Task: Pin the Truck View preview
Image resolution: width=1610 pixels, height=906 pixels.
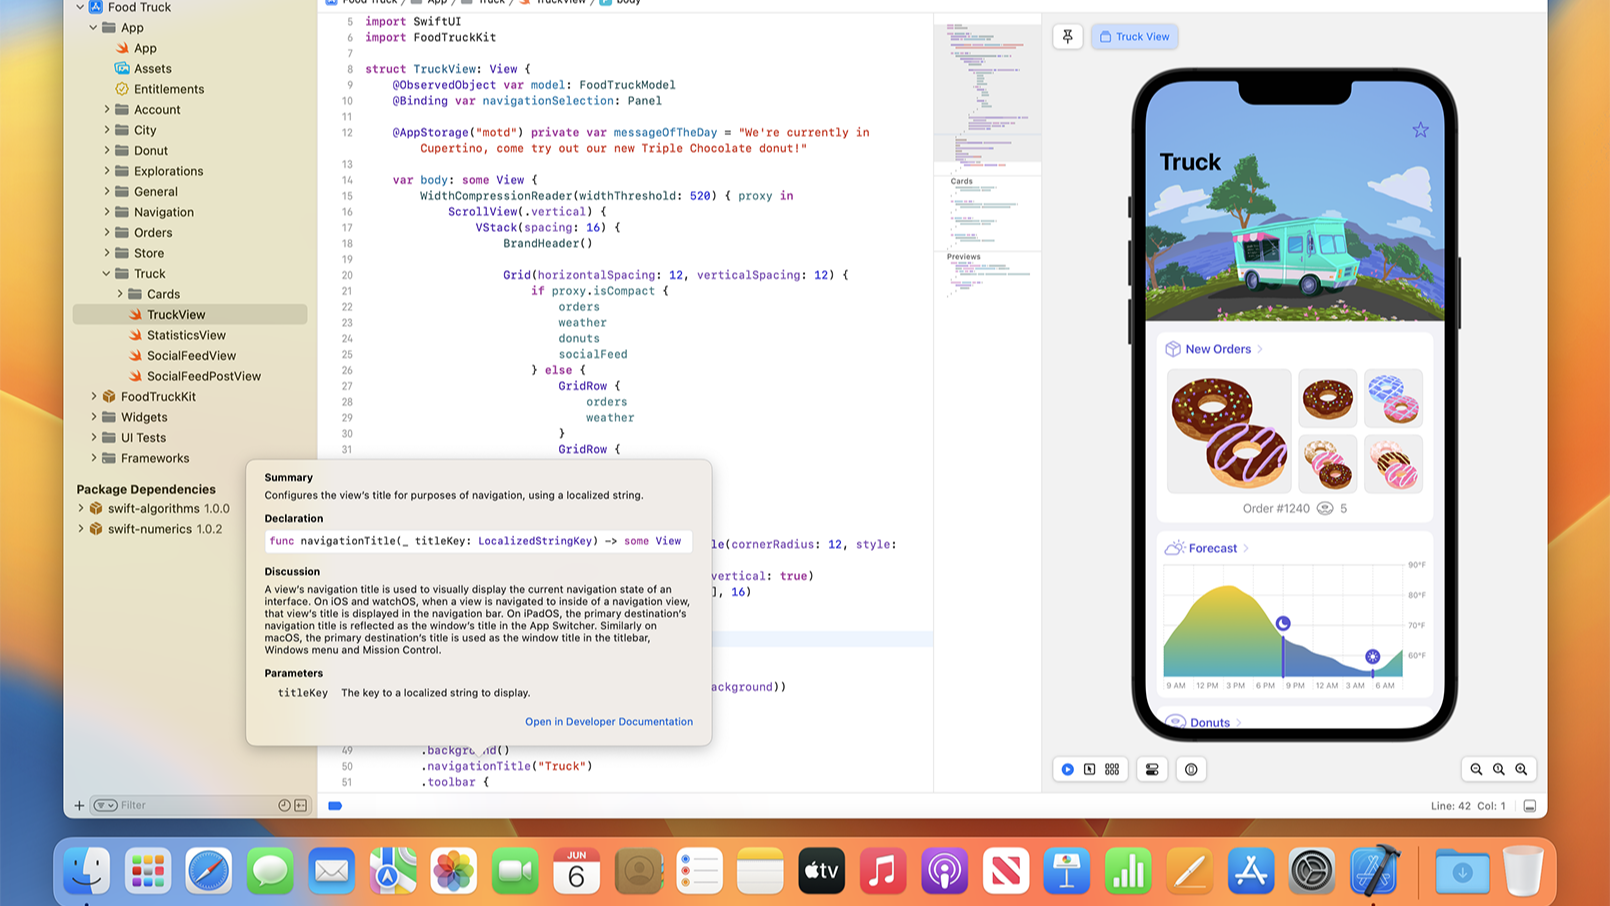Action: [1067, 36]
